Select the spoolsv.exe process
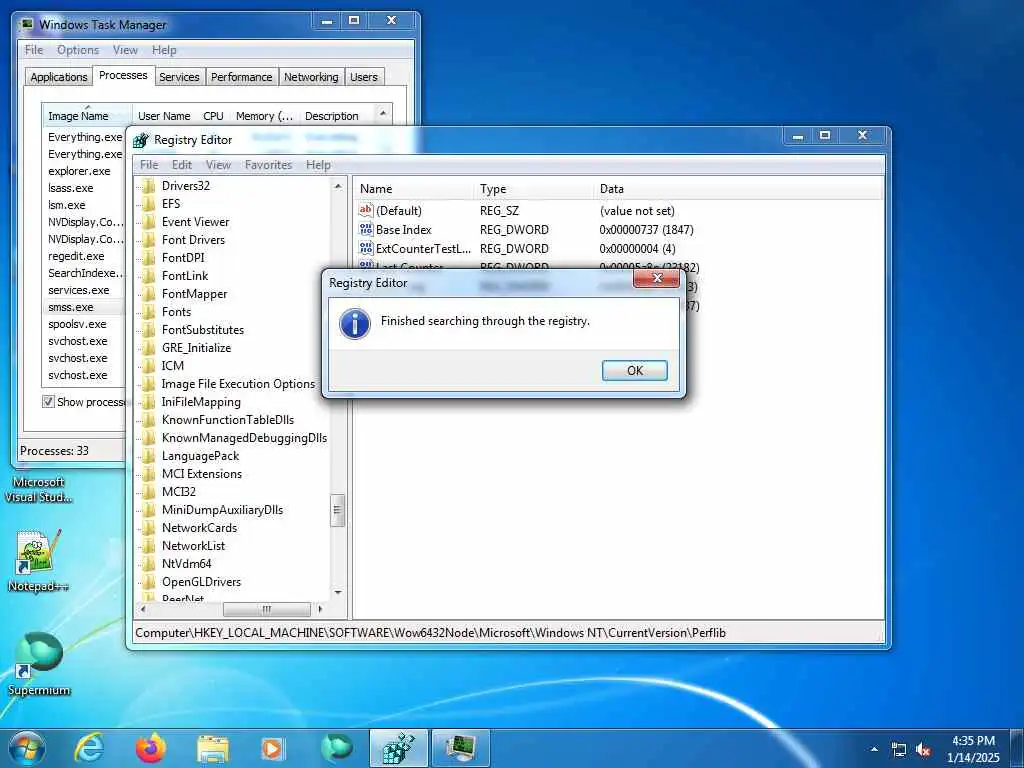 77,323
